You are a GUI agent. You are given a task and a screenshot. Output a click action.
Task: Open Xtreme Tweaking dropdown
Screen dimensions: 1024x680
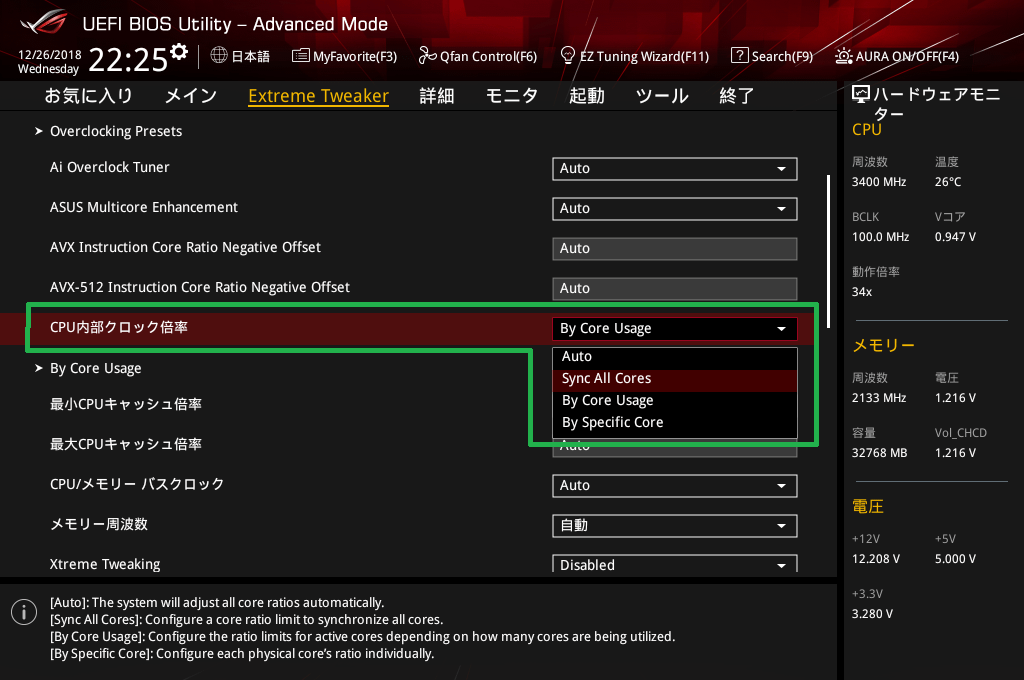(x=675, y=564)
